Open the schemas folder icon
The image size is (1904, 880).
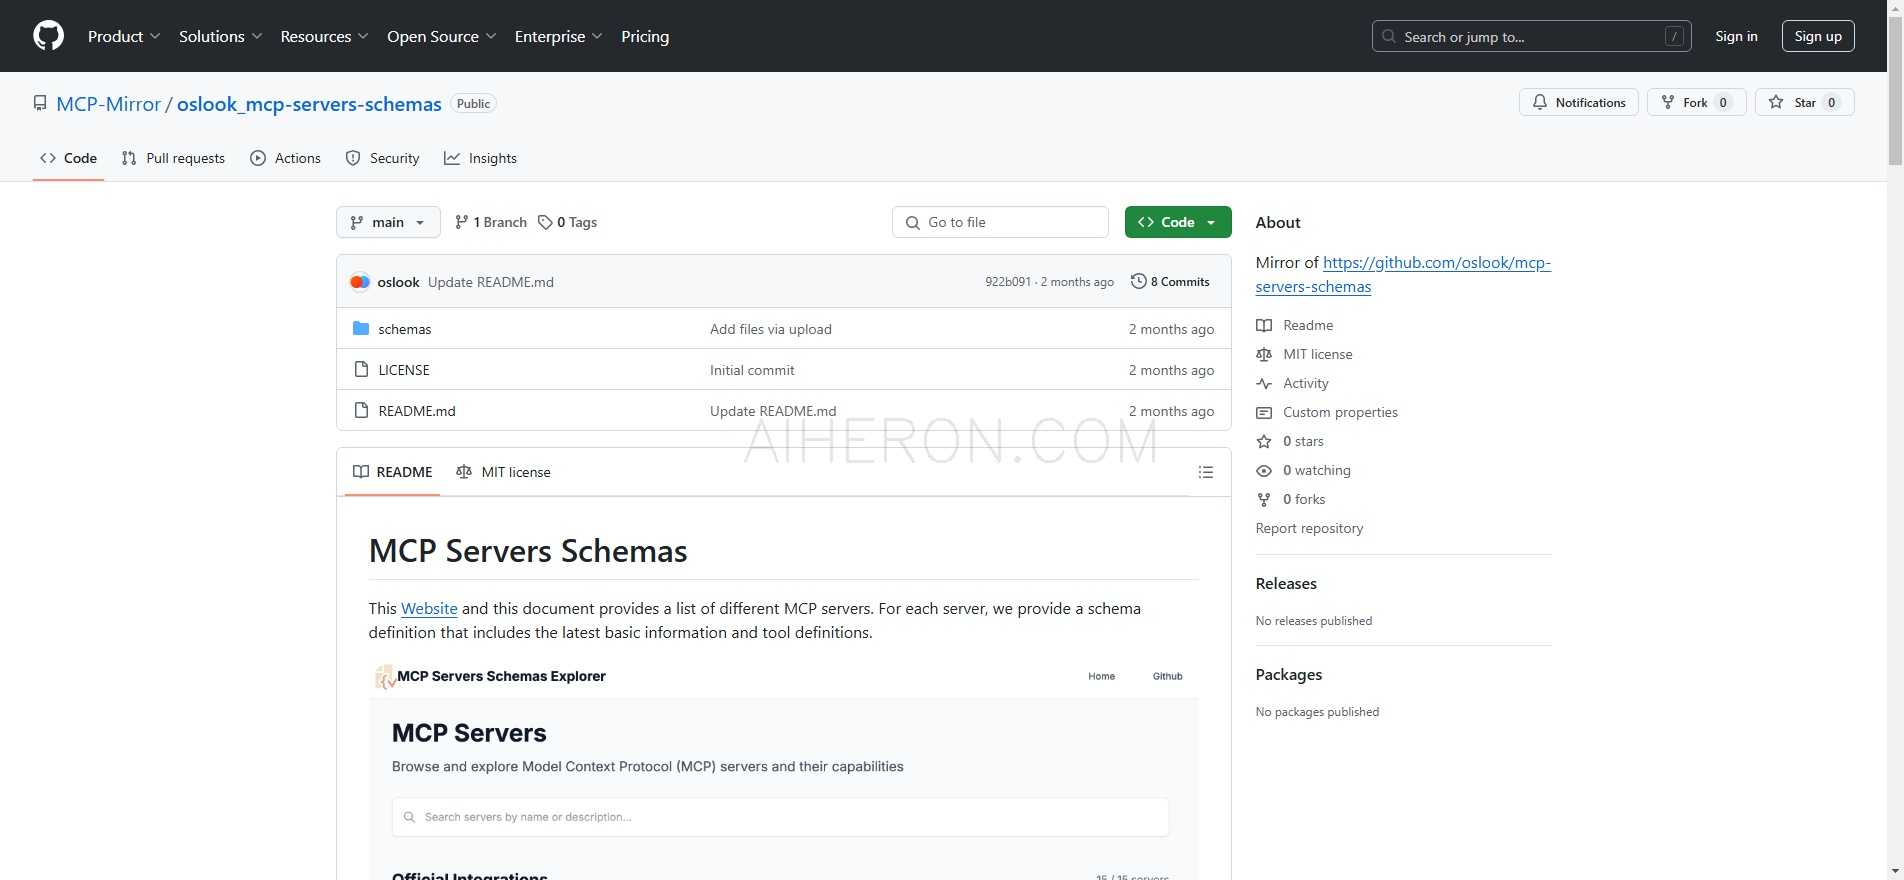pos(361,328)
